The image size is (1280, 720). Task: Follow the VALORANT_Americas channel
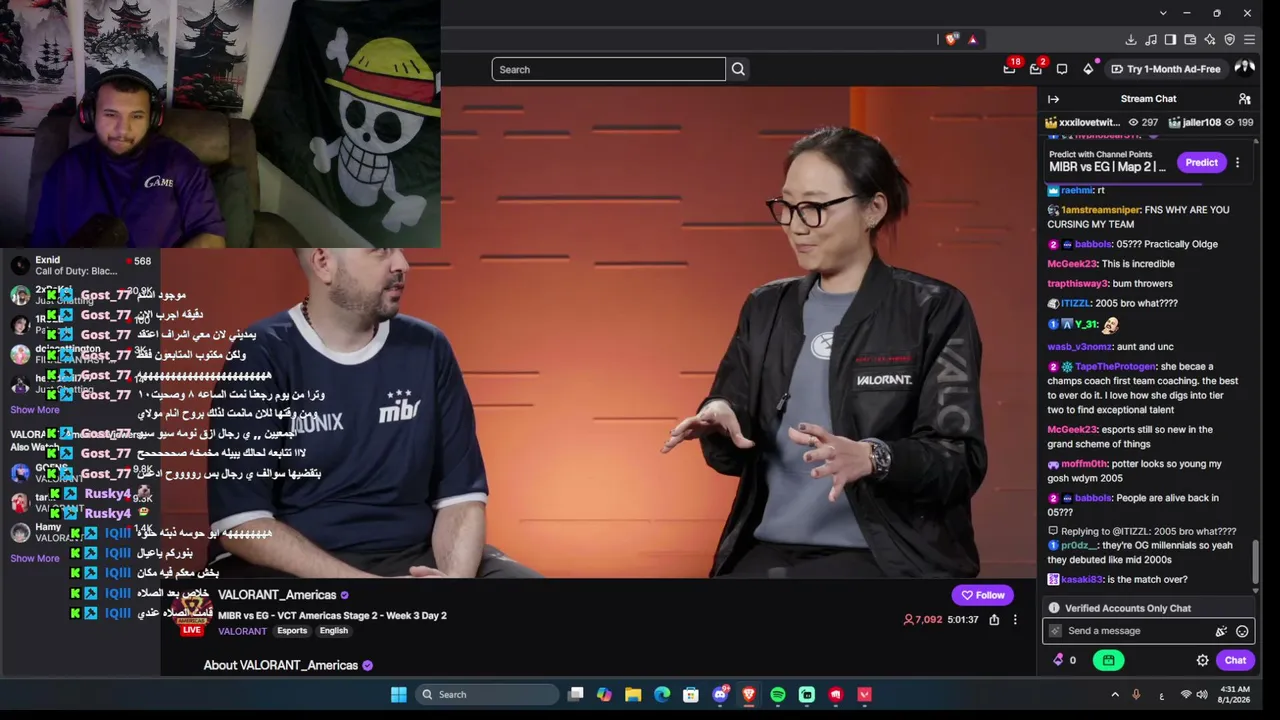(982, 595)
